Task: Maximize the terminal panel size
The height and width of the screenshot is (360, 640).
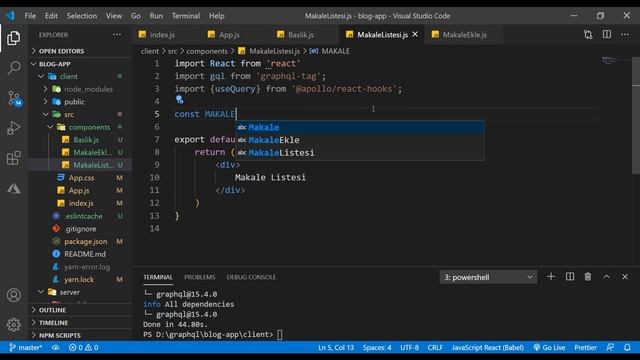Action: (607, 277)
